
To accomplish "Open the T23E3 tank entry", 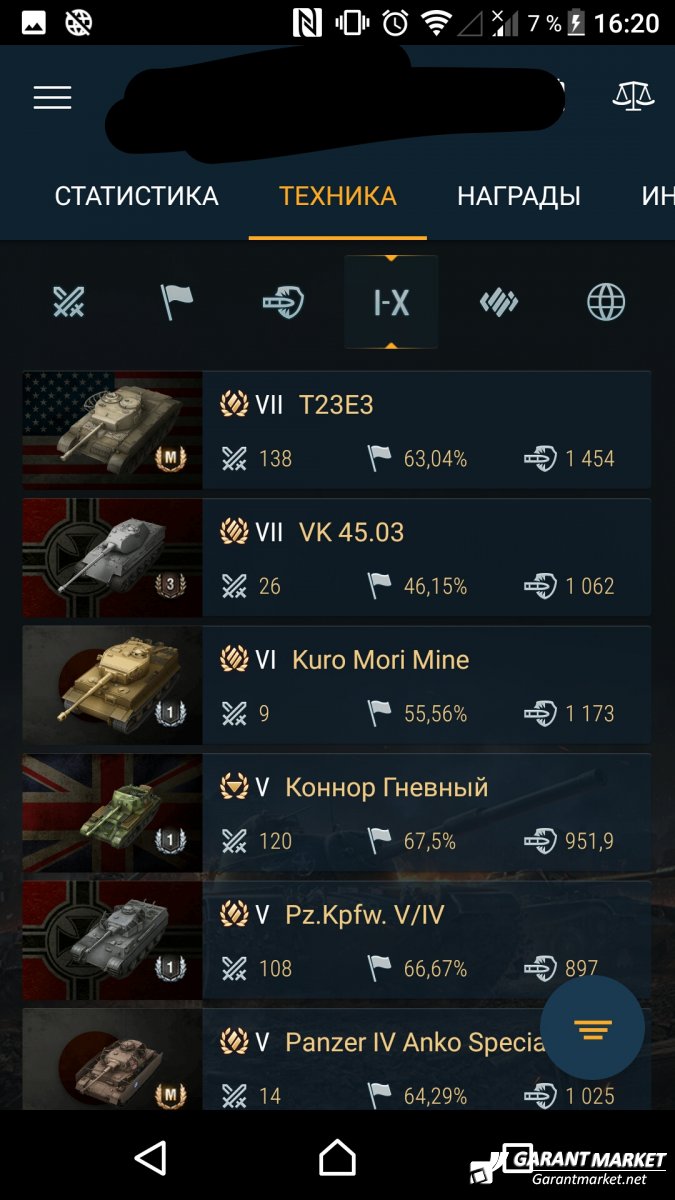I will 337,431.
